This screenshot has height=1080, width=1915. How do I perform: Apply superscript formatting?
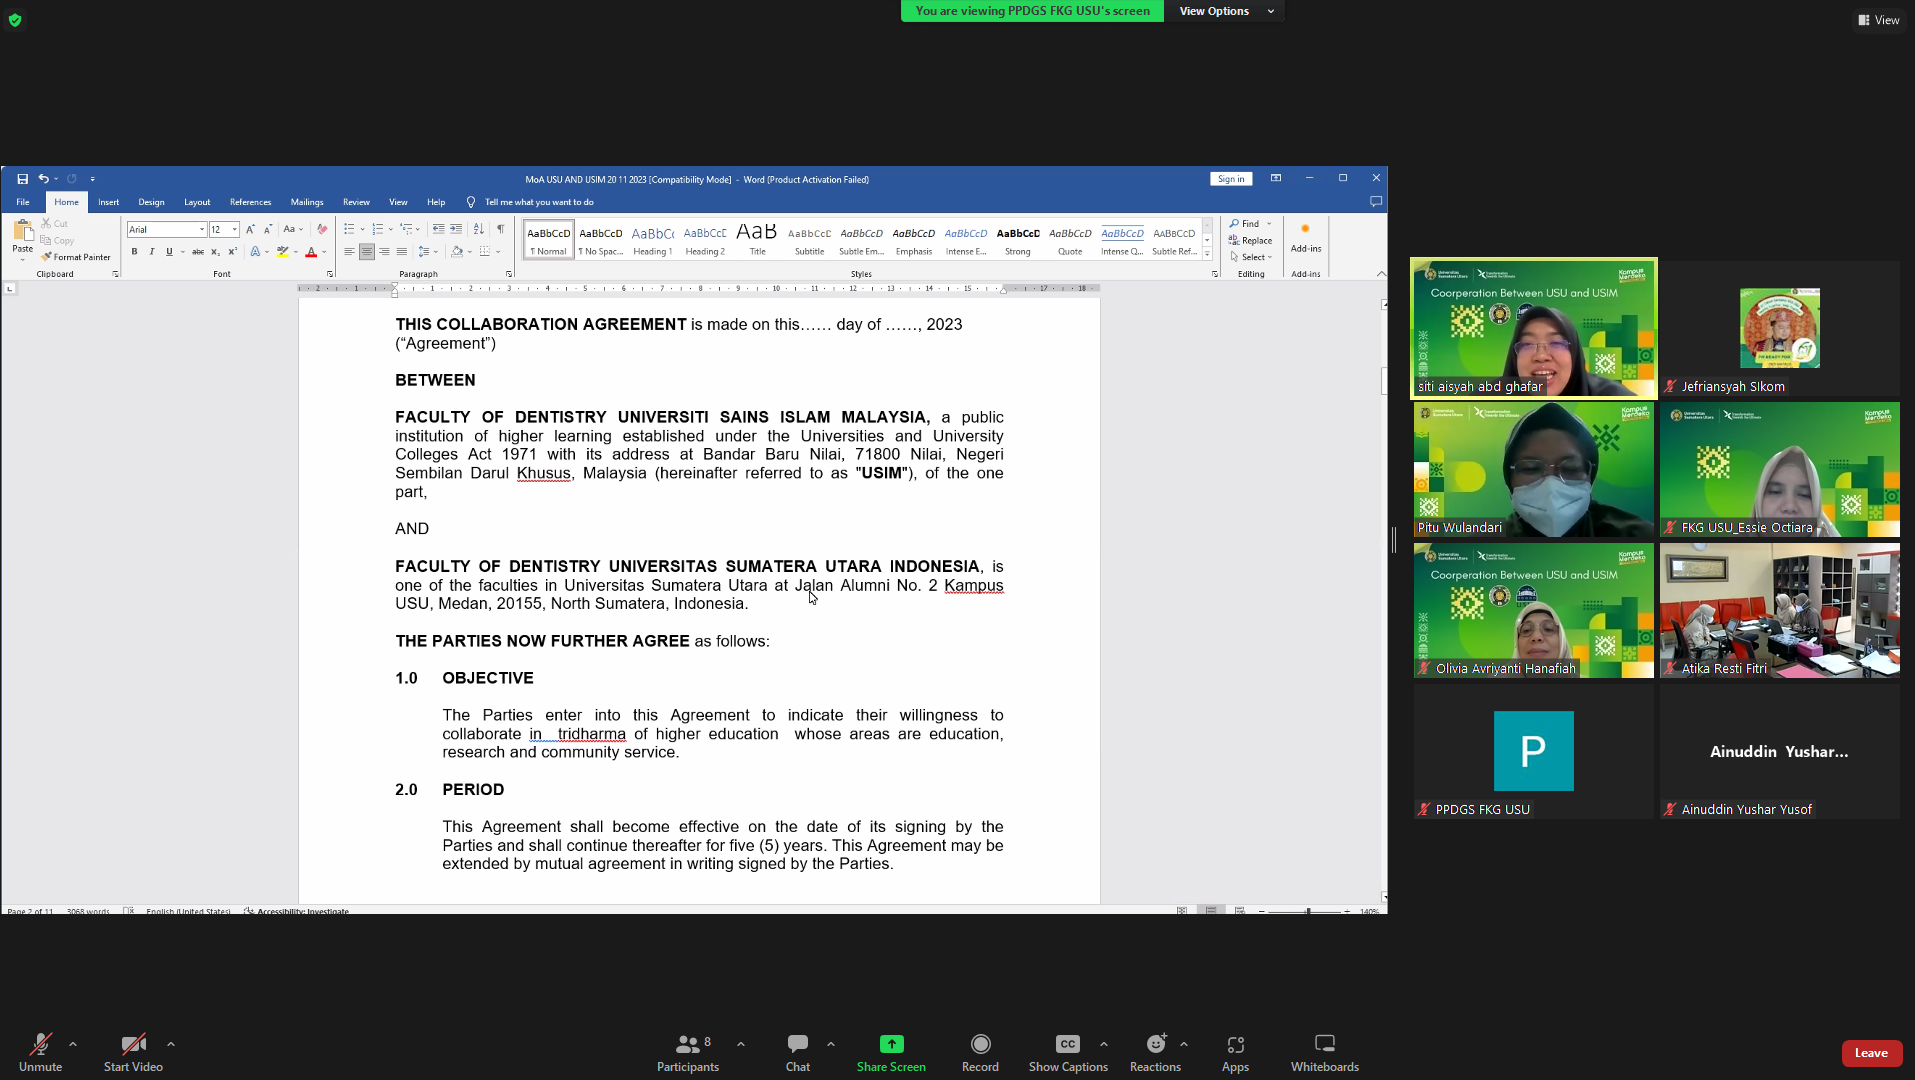point(232,252)
